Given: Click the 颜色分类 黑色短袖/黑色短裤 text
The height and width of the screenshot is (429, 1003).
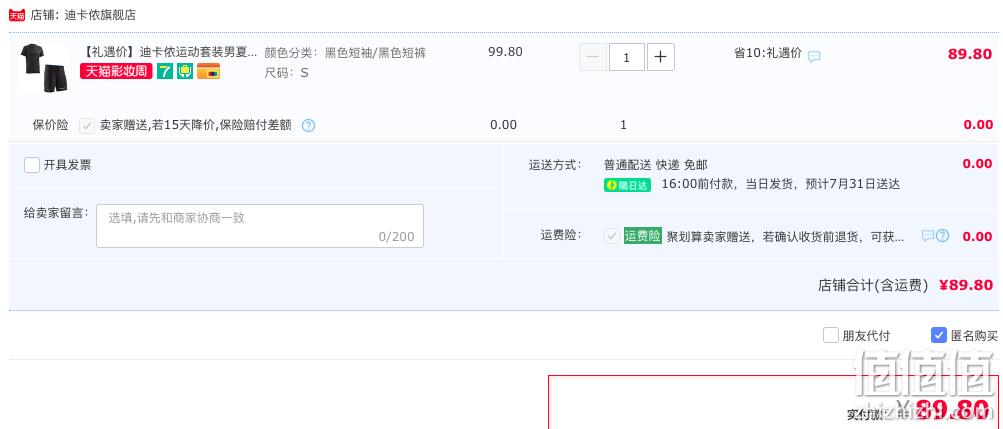Looking at the screenshot, I should point(345,53).
